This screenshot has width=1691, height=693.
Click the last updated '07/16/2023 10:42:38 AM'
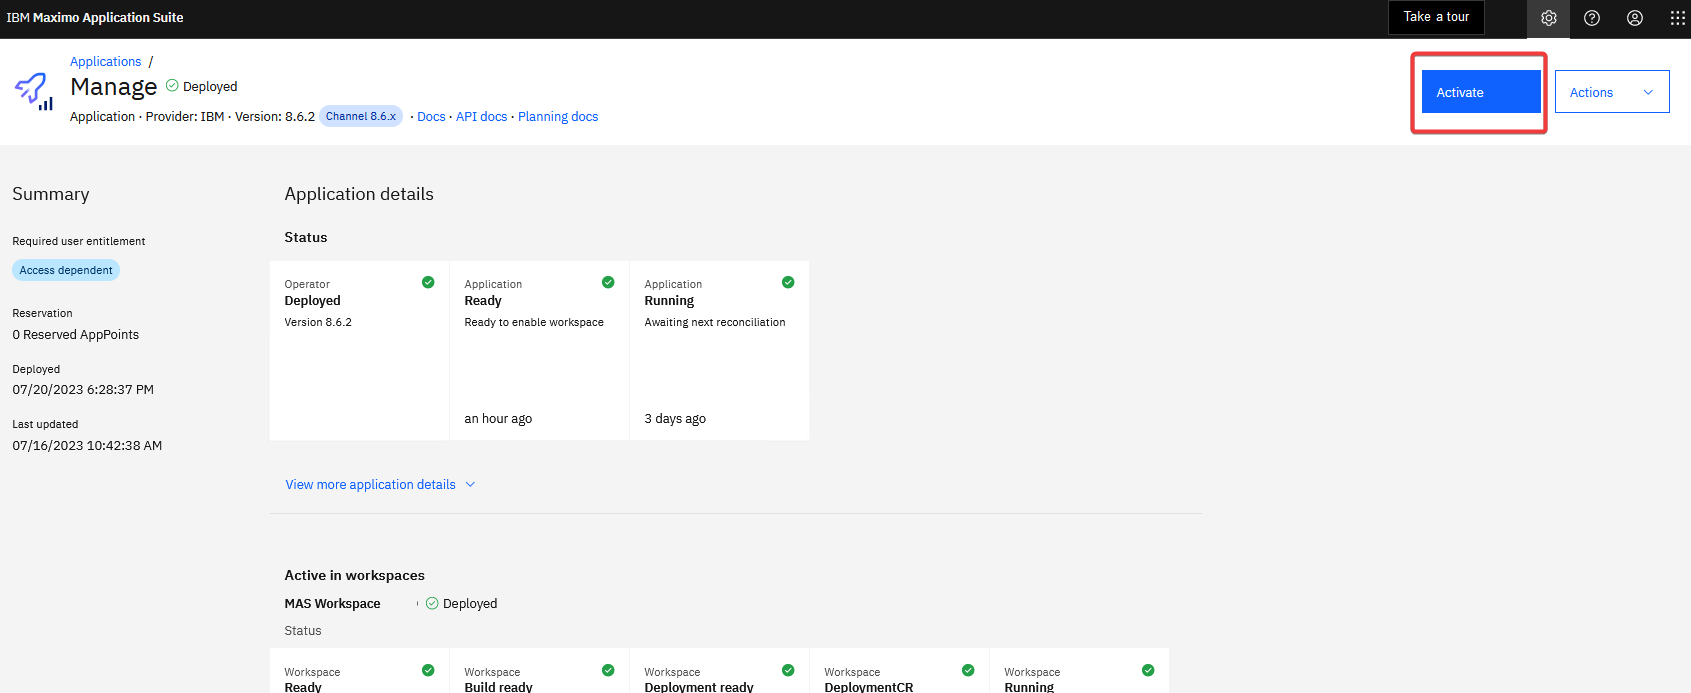pos(87,446)
